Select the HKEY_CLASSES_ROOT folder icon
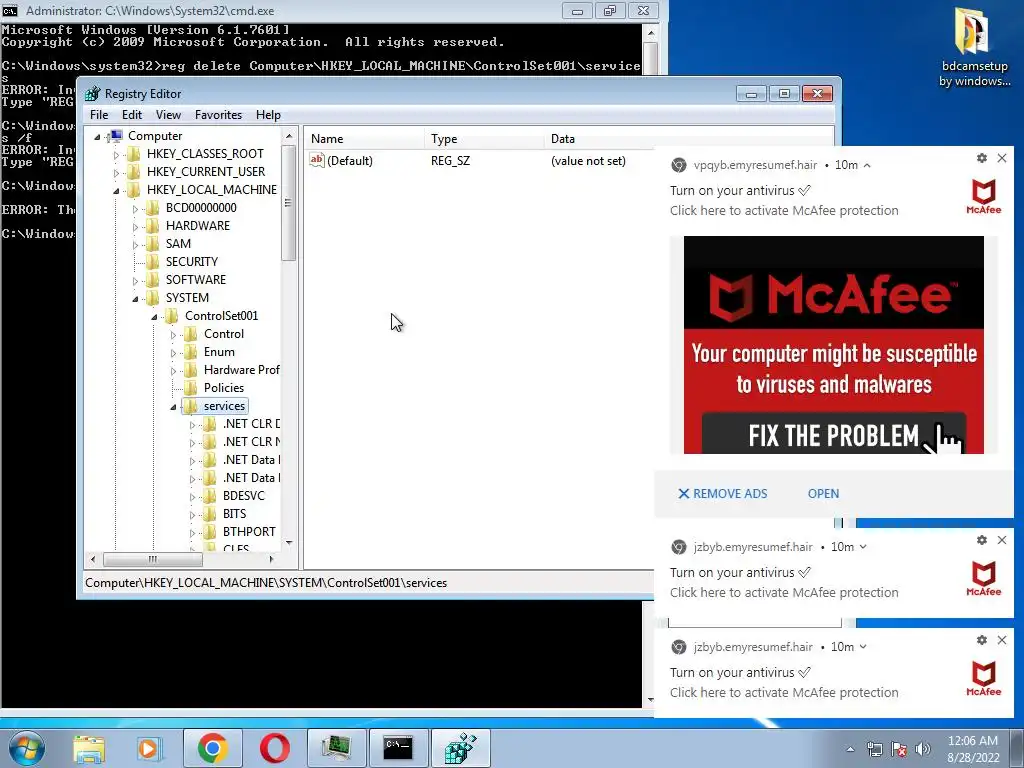This screenshot has width=1024, height=768. [x=133, y=153]
